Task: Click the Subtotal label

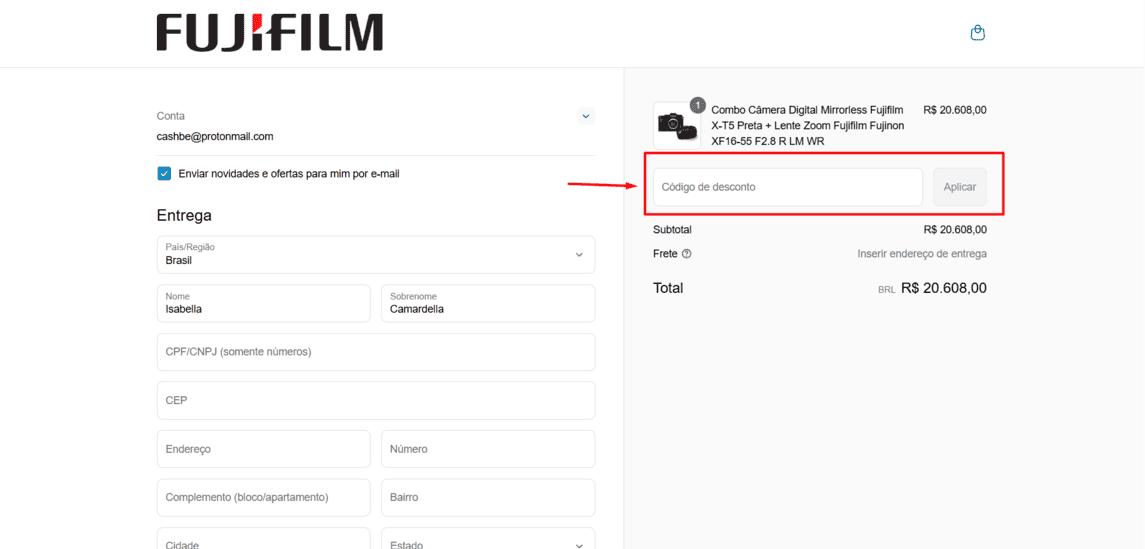Action: pos(672,229)
